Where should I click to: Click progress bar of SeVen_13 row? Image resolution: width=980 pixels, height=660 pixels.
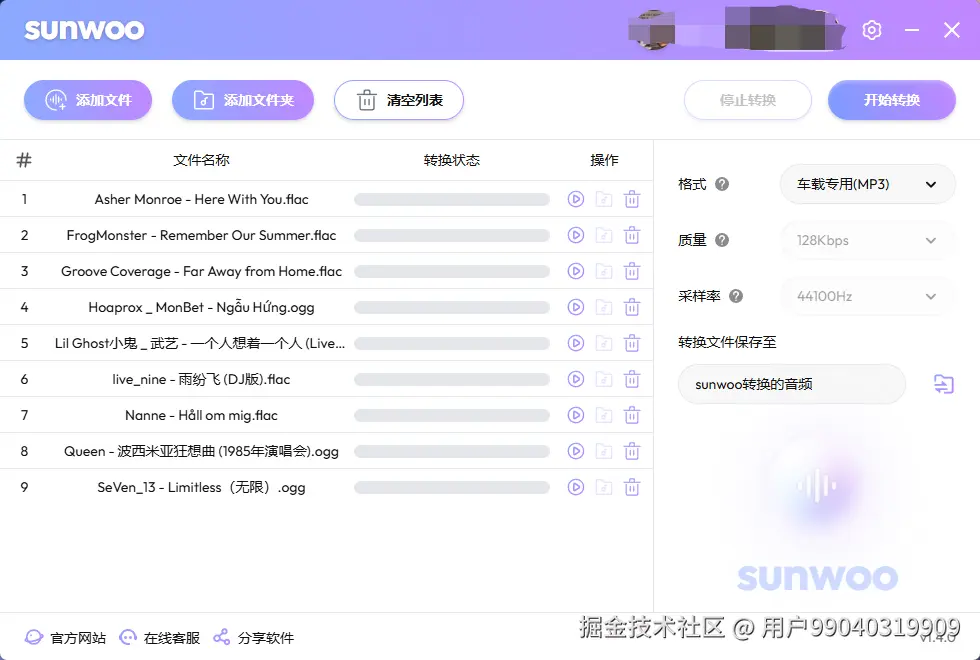coord(452,488)
